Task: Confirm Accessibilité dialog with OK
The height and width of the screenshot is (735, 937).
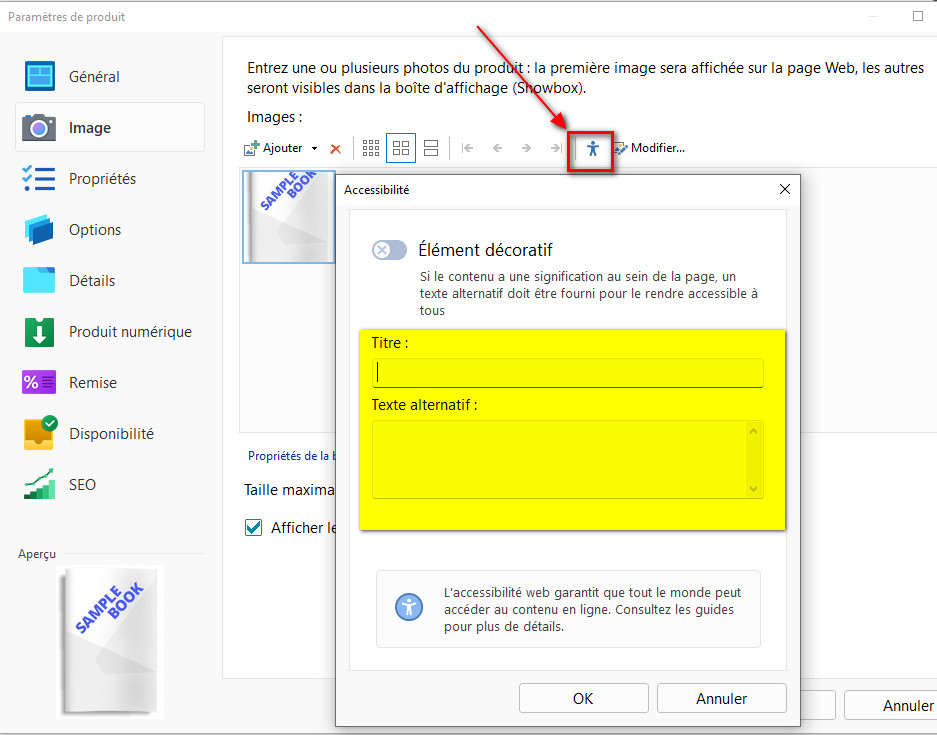Action: (x=583, y=699)
